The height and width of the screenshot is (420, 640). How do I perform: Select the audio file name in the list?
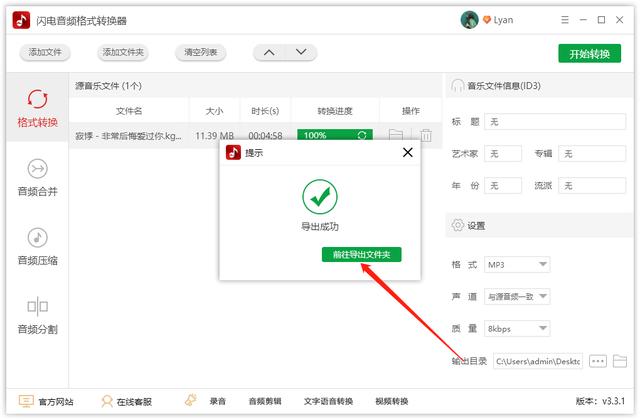[x=128, y=136]
